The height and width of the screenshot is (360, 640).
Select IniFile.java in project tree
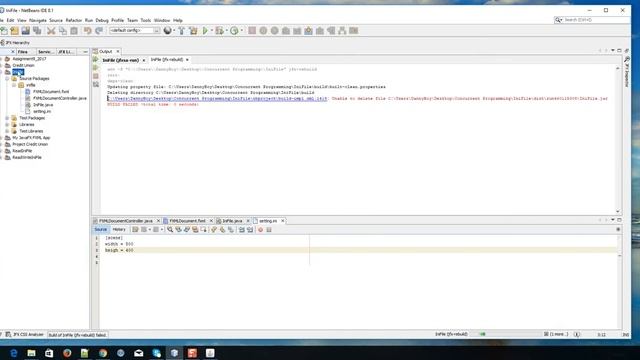click(x=43, y=105)
